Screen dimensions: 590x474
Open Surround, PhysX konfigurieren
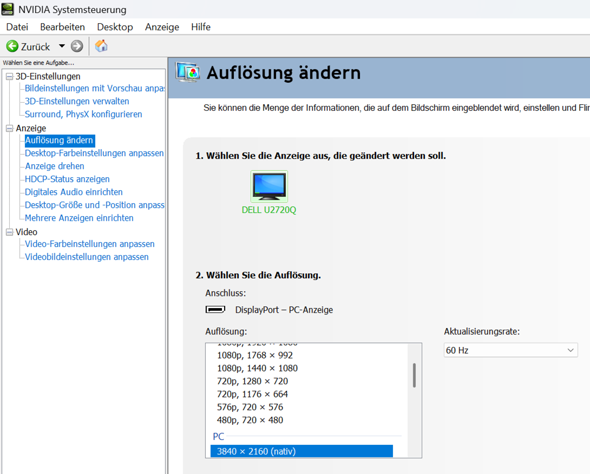click(83, 114)
